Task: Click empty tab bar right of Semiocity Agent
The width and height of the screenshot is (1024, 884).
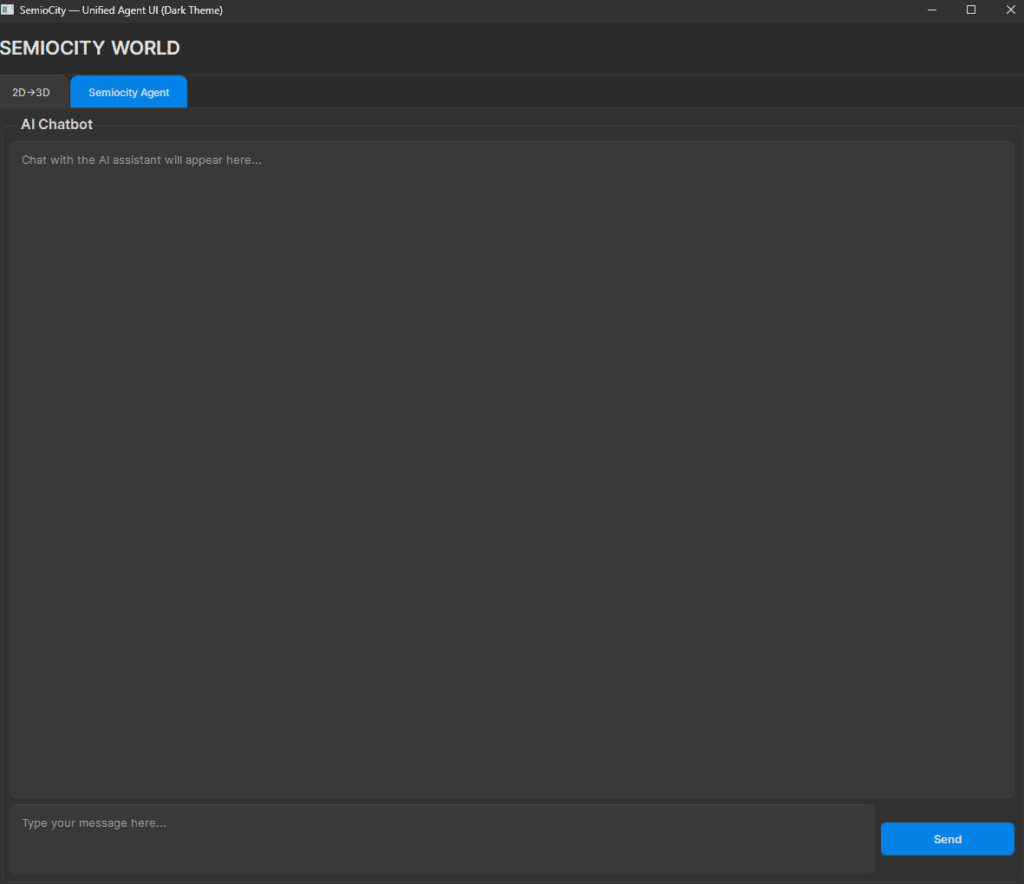Action: 600,92
